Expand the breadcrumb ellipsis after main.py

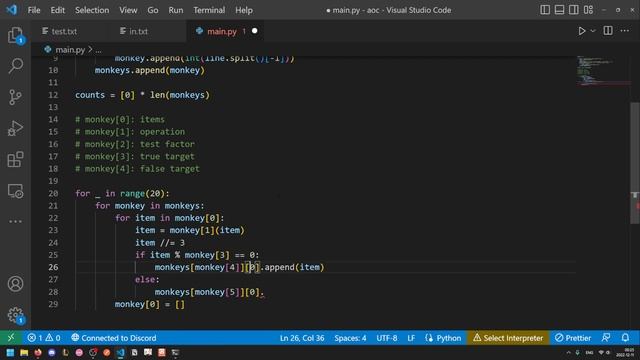point(98,50)
